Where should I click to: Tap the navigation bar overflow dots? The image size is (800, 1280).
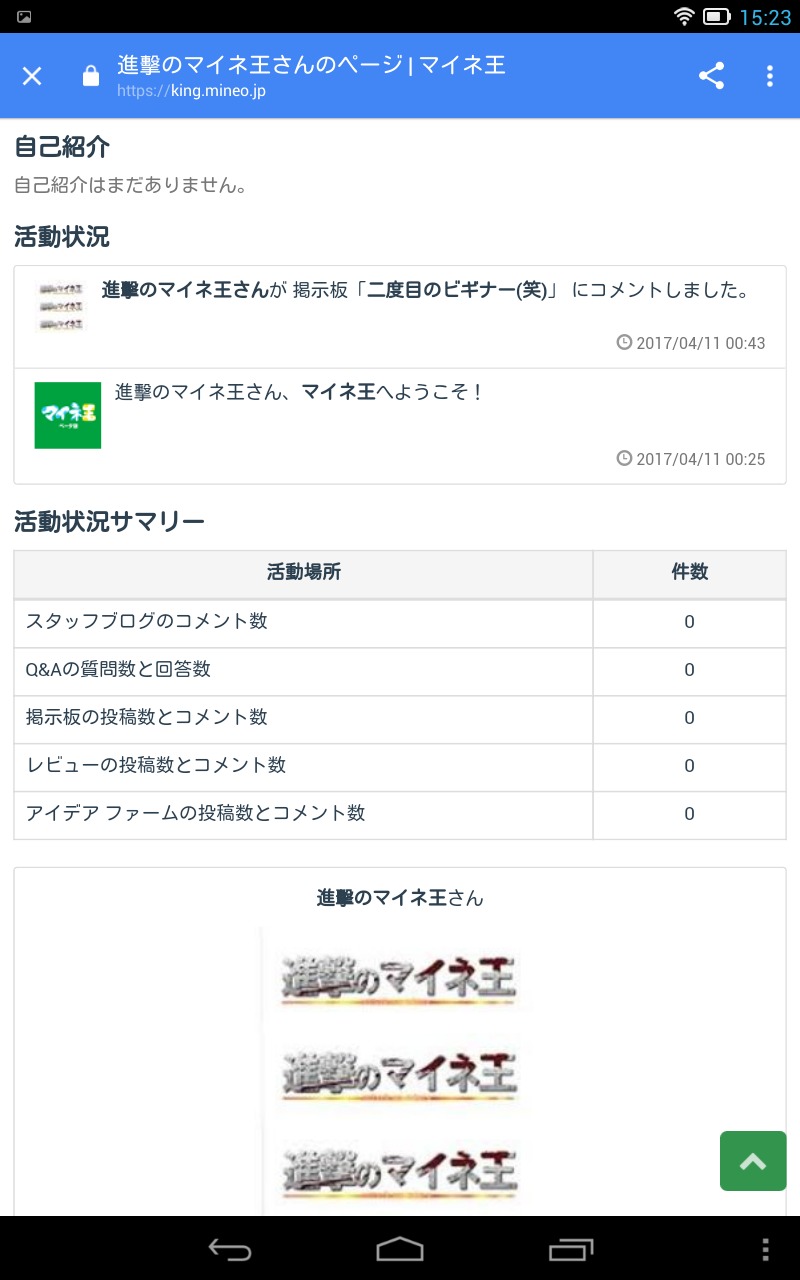765,1249
